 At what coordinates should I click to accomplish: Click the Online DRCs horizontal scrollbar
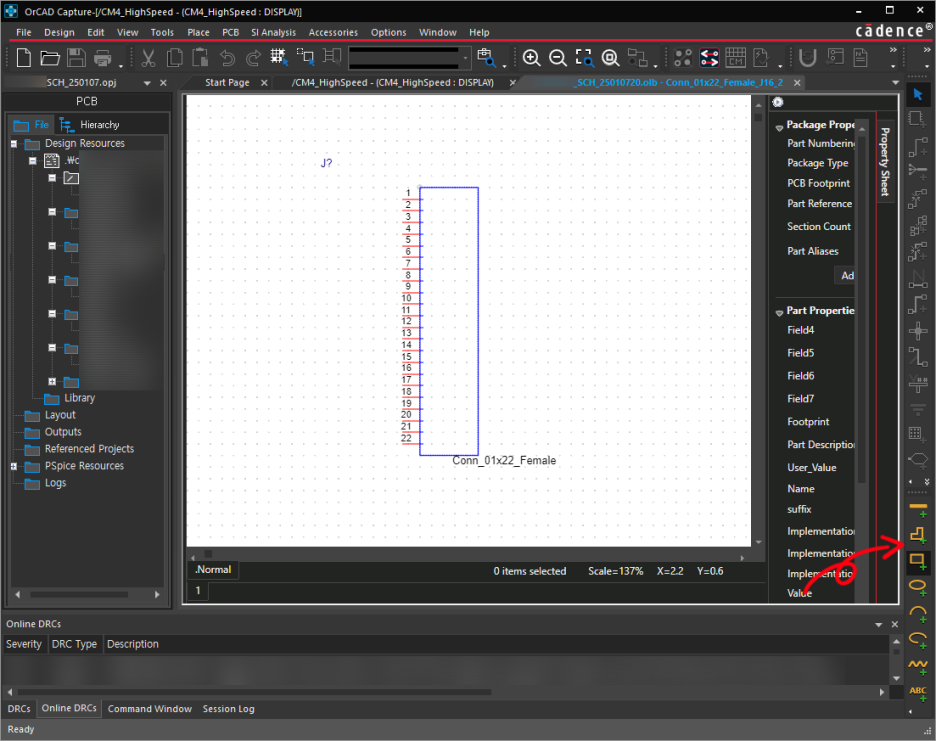[x=254, y=692]
